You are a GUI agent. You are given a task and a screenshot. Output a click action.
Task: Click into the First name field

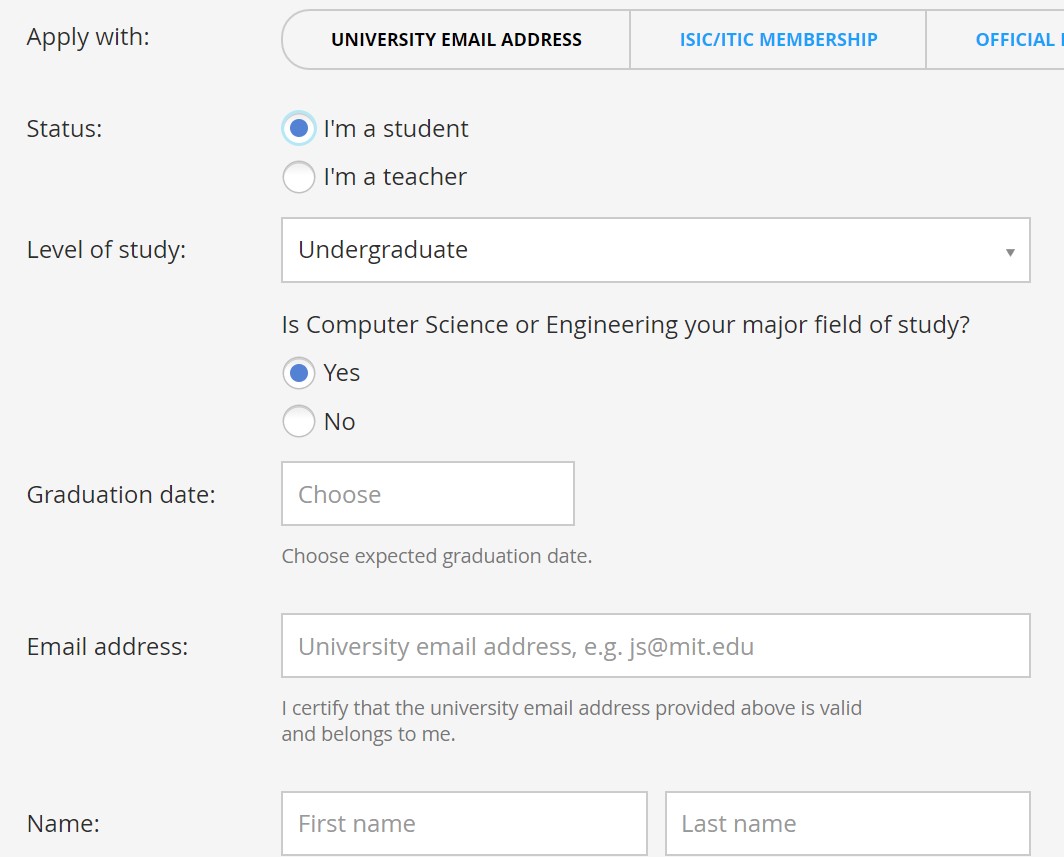click(464, 824)
